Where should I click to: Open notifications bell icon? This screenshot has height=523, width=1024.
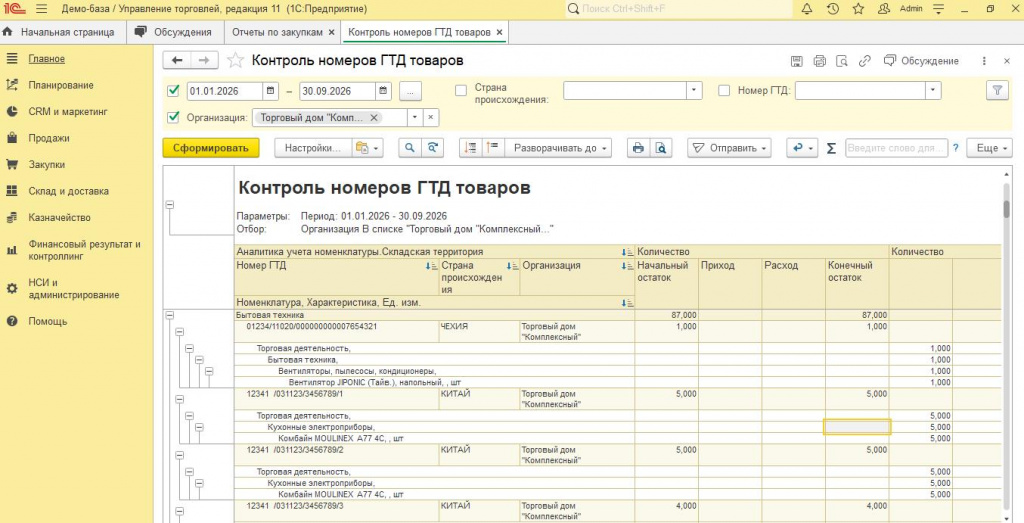click(807, 9)
